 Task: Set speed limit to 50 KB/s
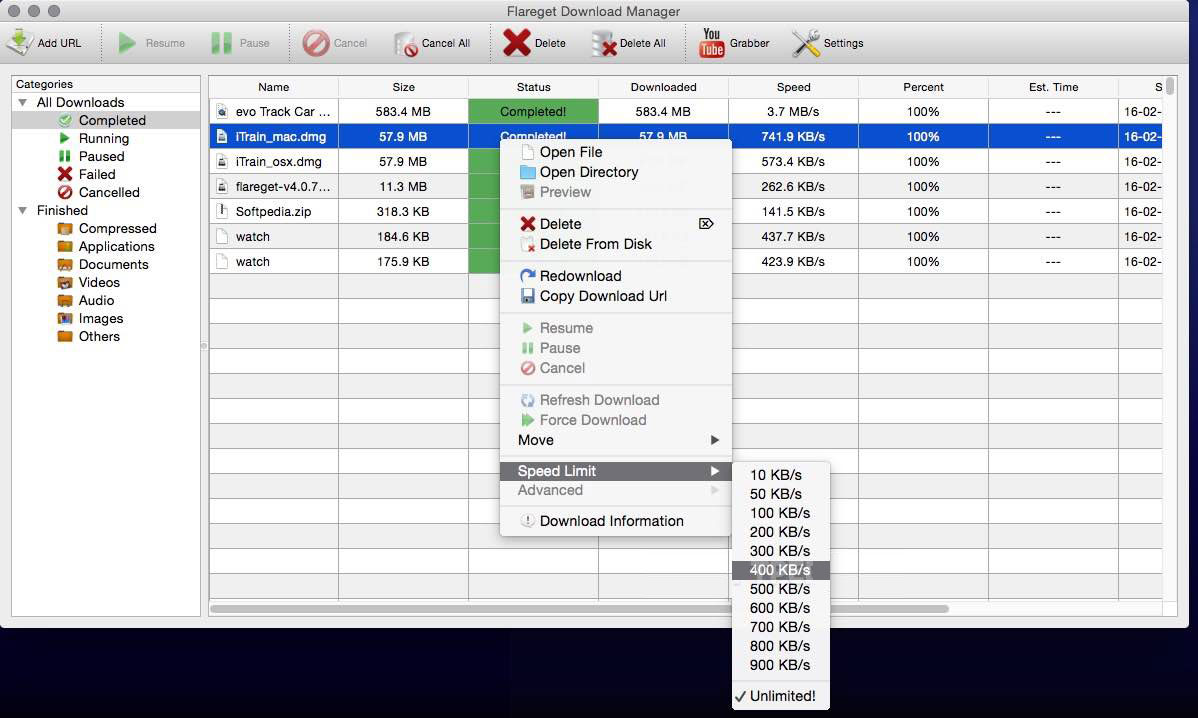tap(781, 494)
